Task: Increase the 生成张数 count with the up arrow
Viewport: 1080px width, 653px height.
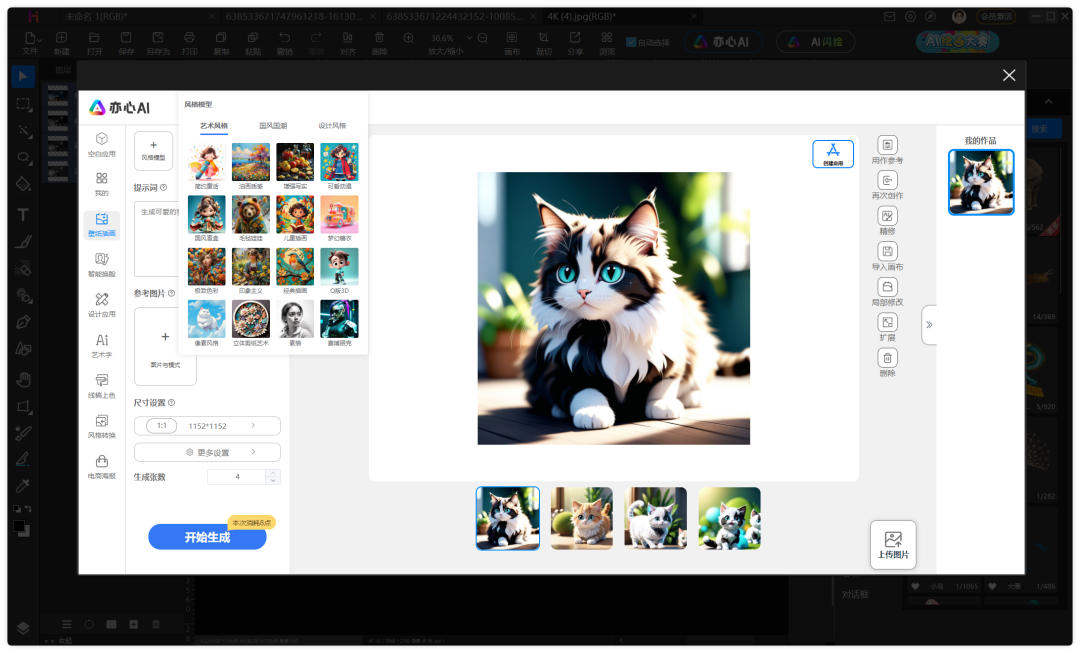Action: tap(273, 473)
